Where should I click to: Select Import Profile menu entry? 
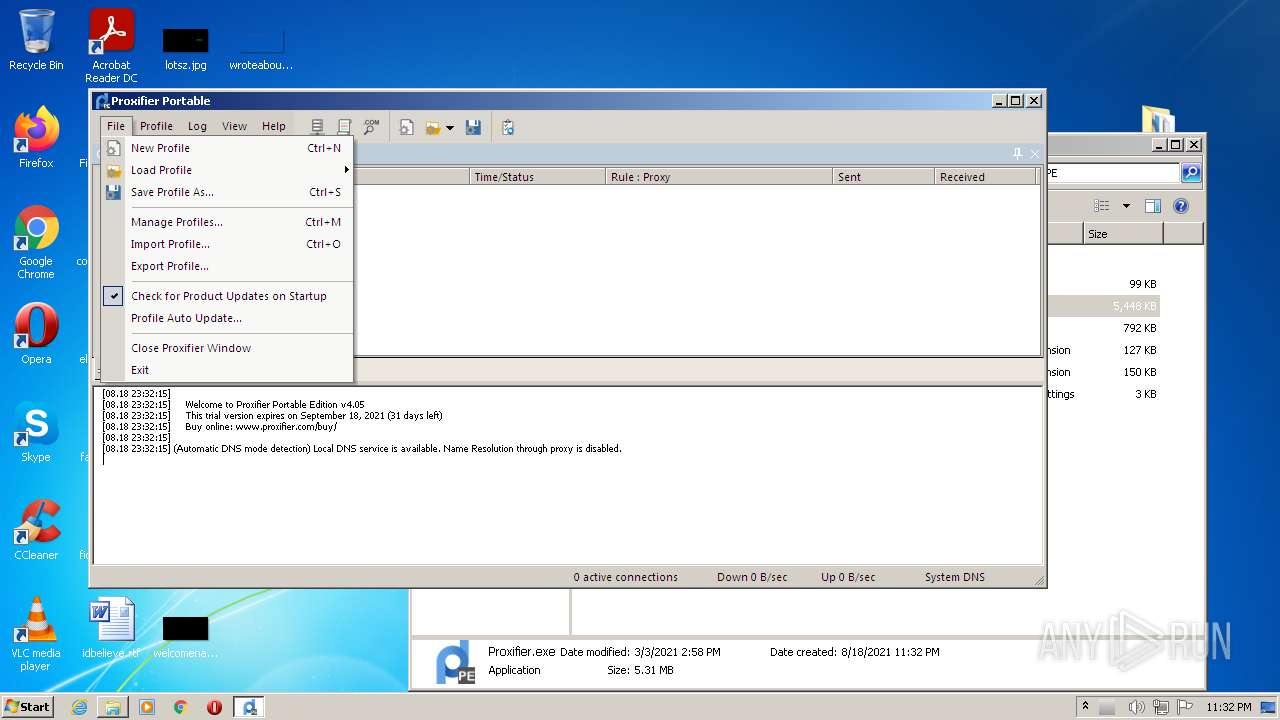click(x=227, y=244)
